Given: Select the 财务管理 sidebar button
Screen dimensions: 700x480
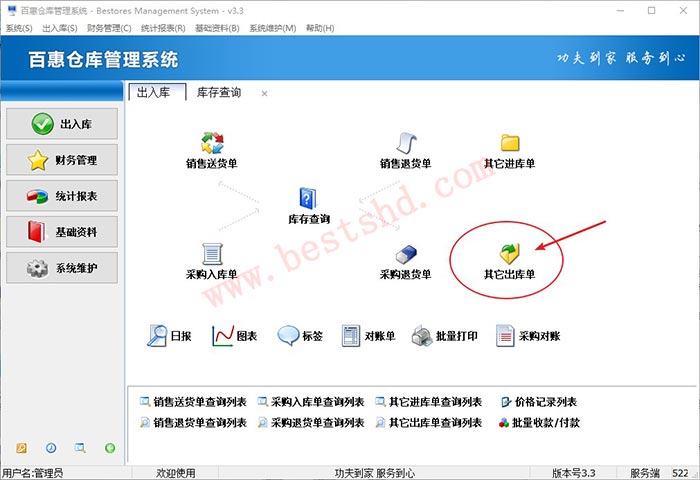Looking at the screenshot, I should (x=62, y=160).
